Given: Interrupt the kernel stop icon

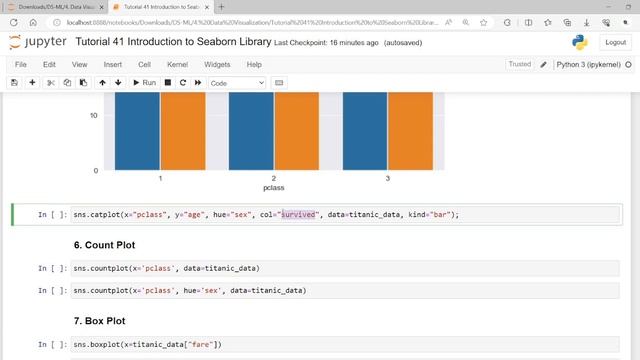Looking at the screenshot, I should click(x=168, y=83).
